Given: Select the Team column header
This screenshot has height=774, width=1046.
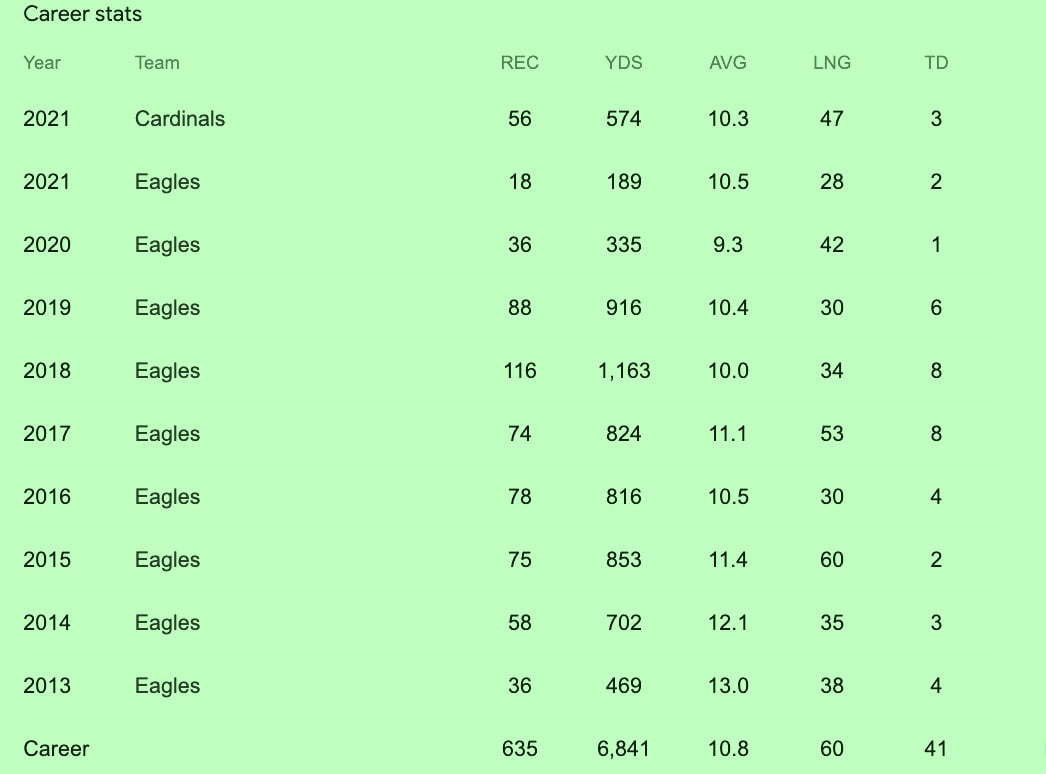Looking at the screenshot, I should coord(157,63).
